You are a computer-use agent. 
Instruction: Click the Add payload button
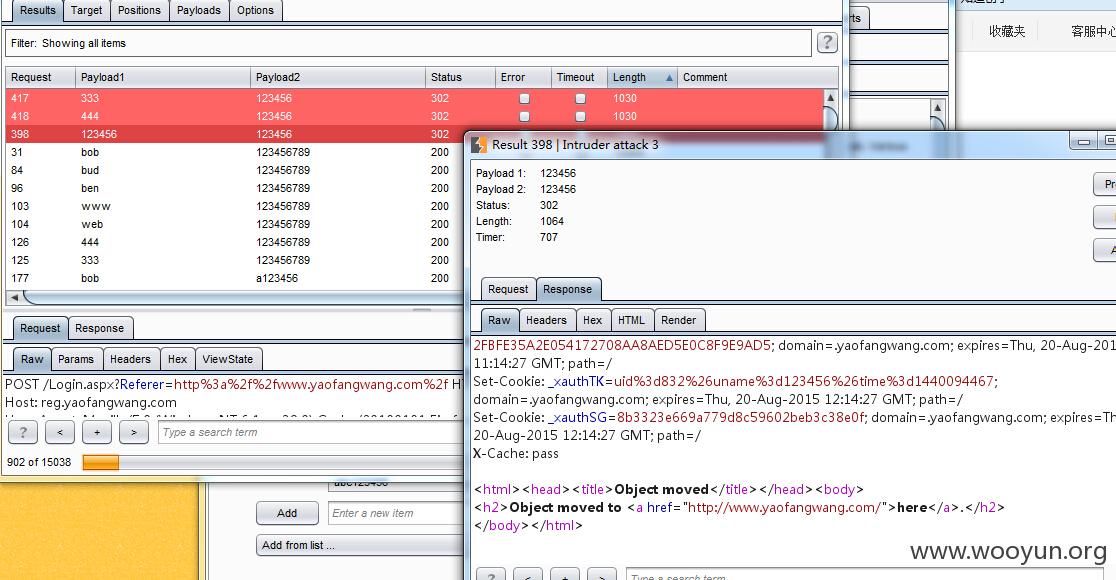pyautogui.click(x=287, y=513)
